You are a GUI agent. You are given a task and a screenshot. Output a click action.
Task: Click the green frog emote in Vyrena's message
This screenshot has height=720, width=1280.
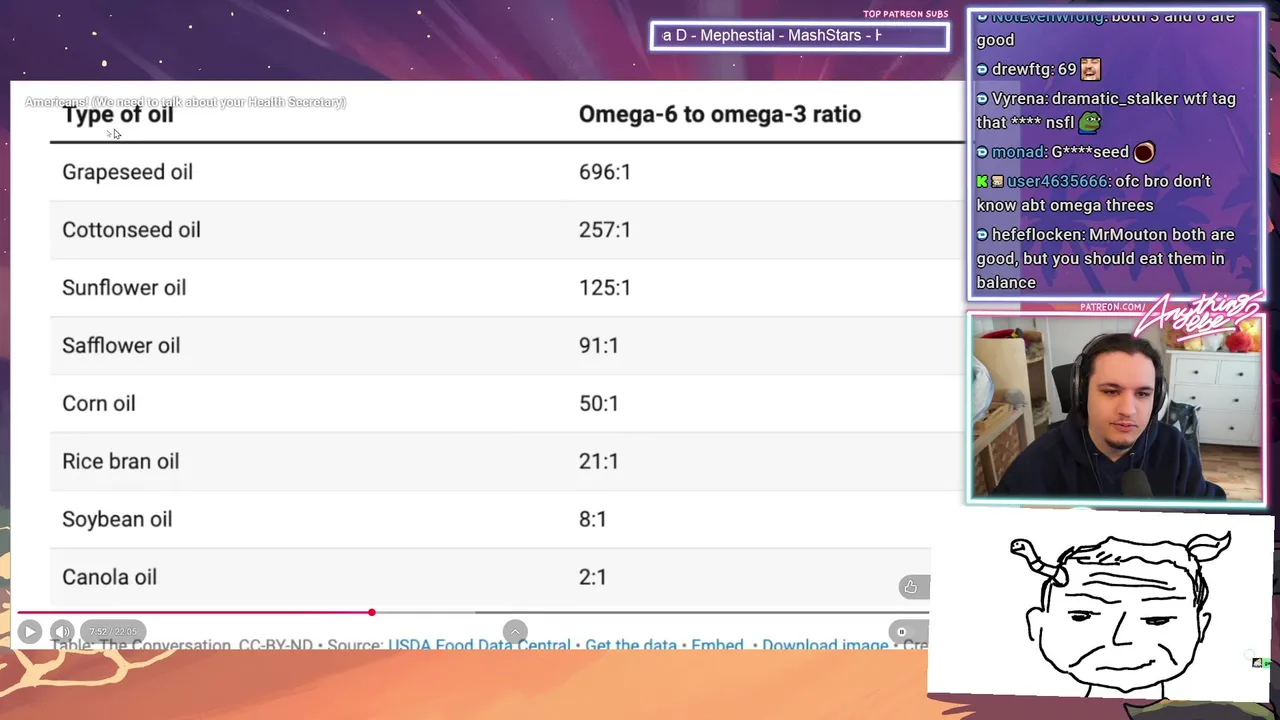(1090, 123)
